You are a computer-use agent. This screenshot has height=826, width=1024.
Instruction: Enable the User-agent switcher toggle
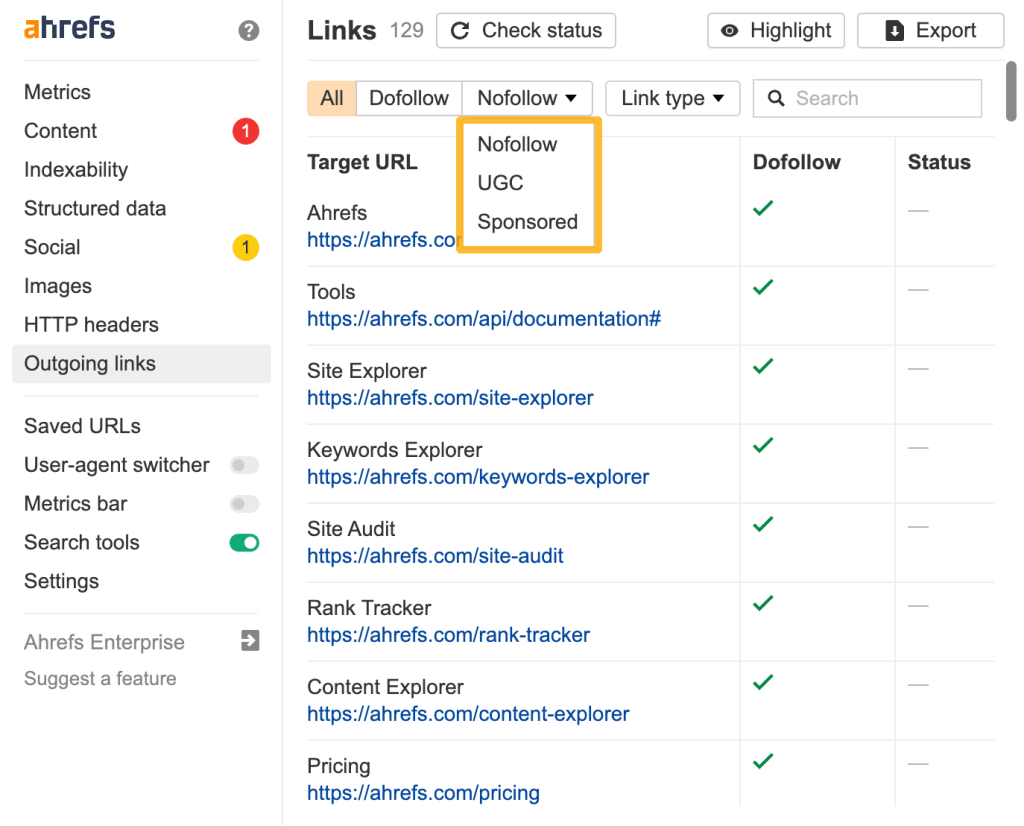[244, 465]
